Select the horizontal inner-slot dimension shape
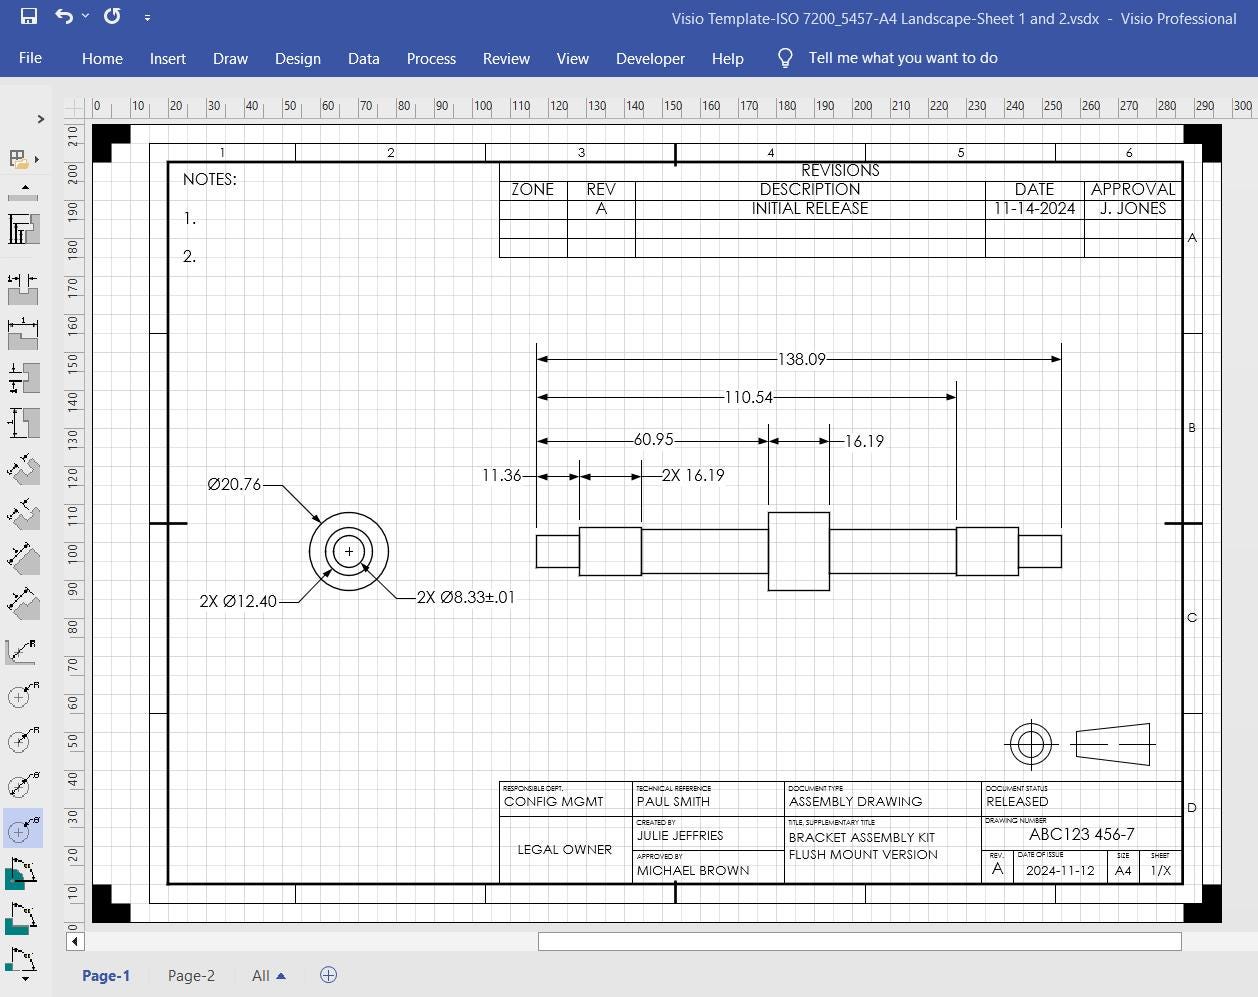Image resolution: width=1258 pixels, height=997 pixels. 23,289
